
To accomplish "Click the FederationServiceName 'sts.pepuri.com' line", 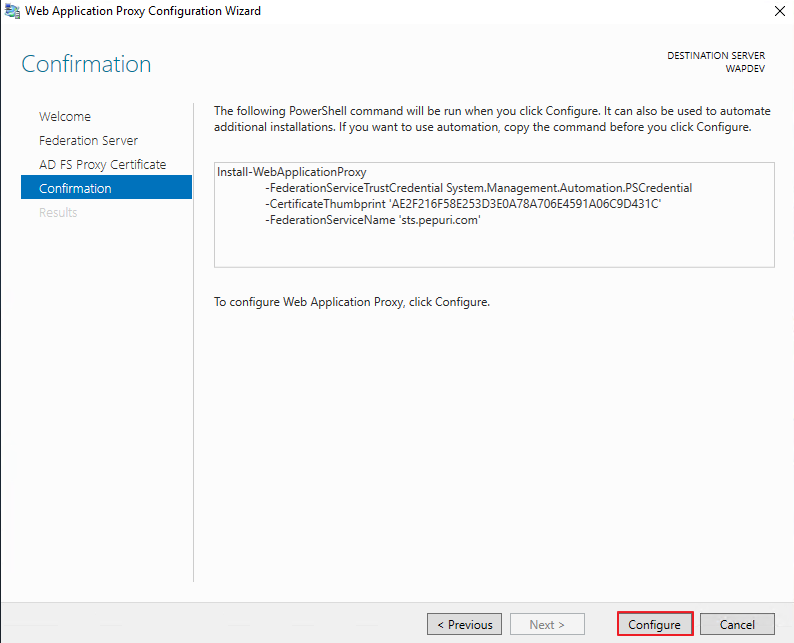I will tap(373, 220).
